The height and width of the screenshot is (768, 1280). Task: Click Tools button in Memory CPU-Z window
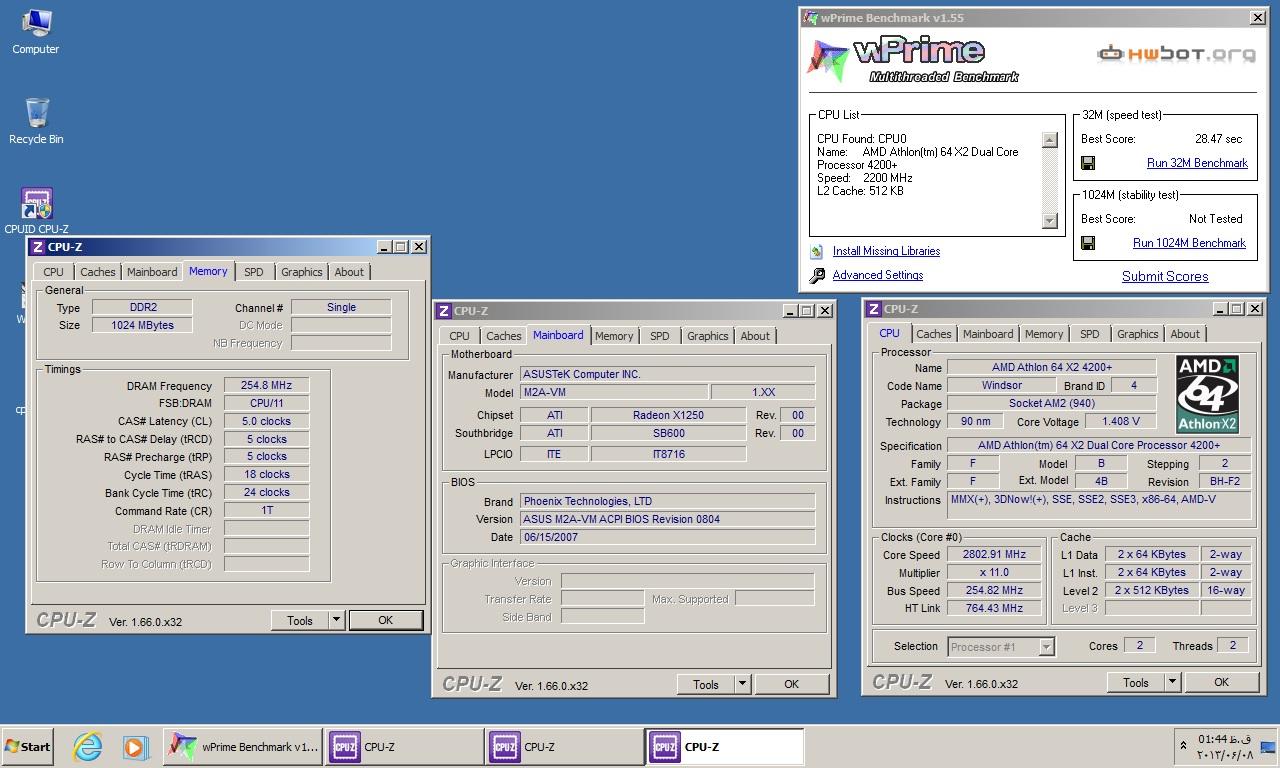300,621
